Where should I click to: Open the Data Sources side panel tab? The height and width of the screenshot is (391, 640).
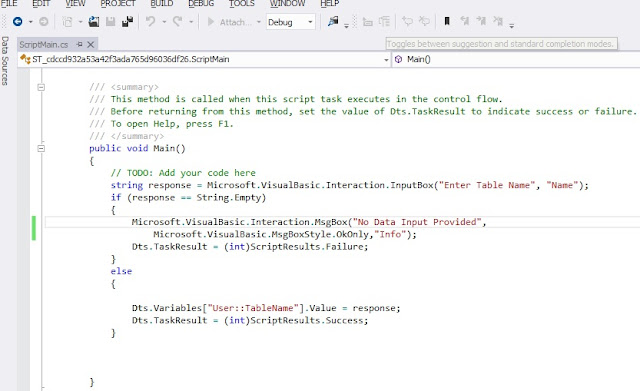pyautogui.click(x=5, y=61)
